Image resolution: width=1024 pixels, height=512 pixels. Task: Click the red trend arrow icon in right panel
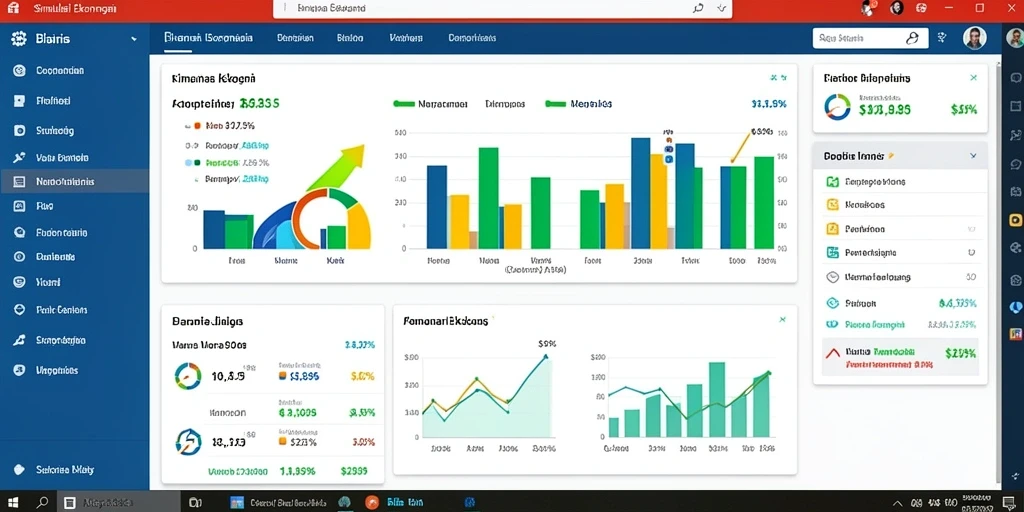pos(833,353)
